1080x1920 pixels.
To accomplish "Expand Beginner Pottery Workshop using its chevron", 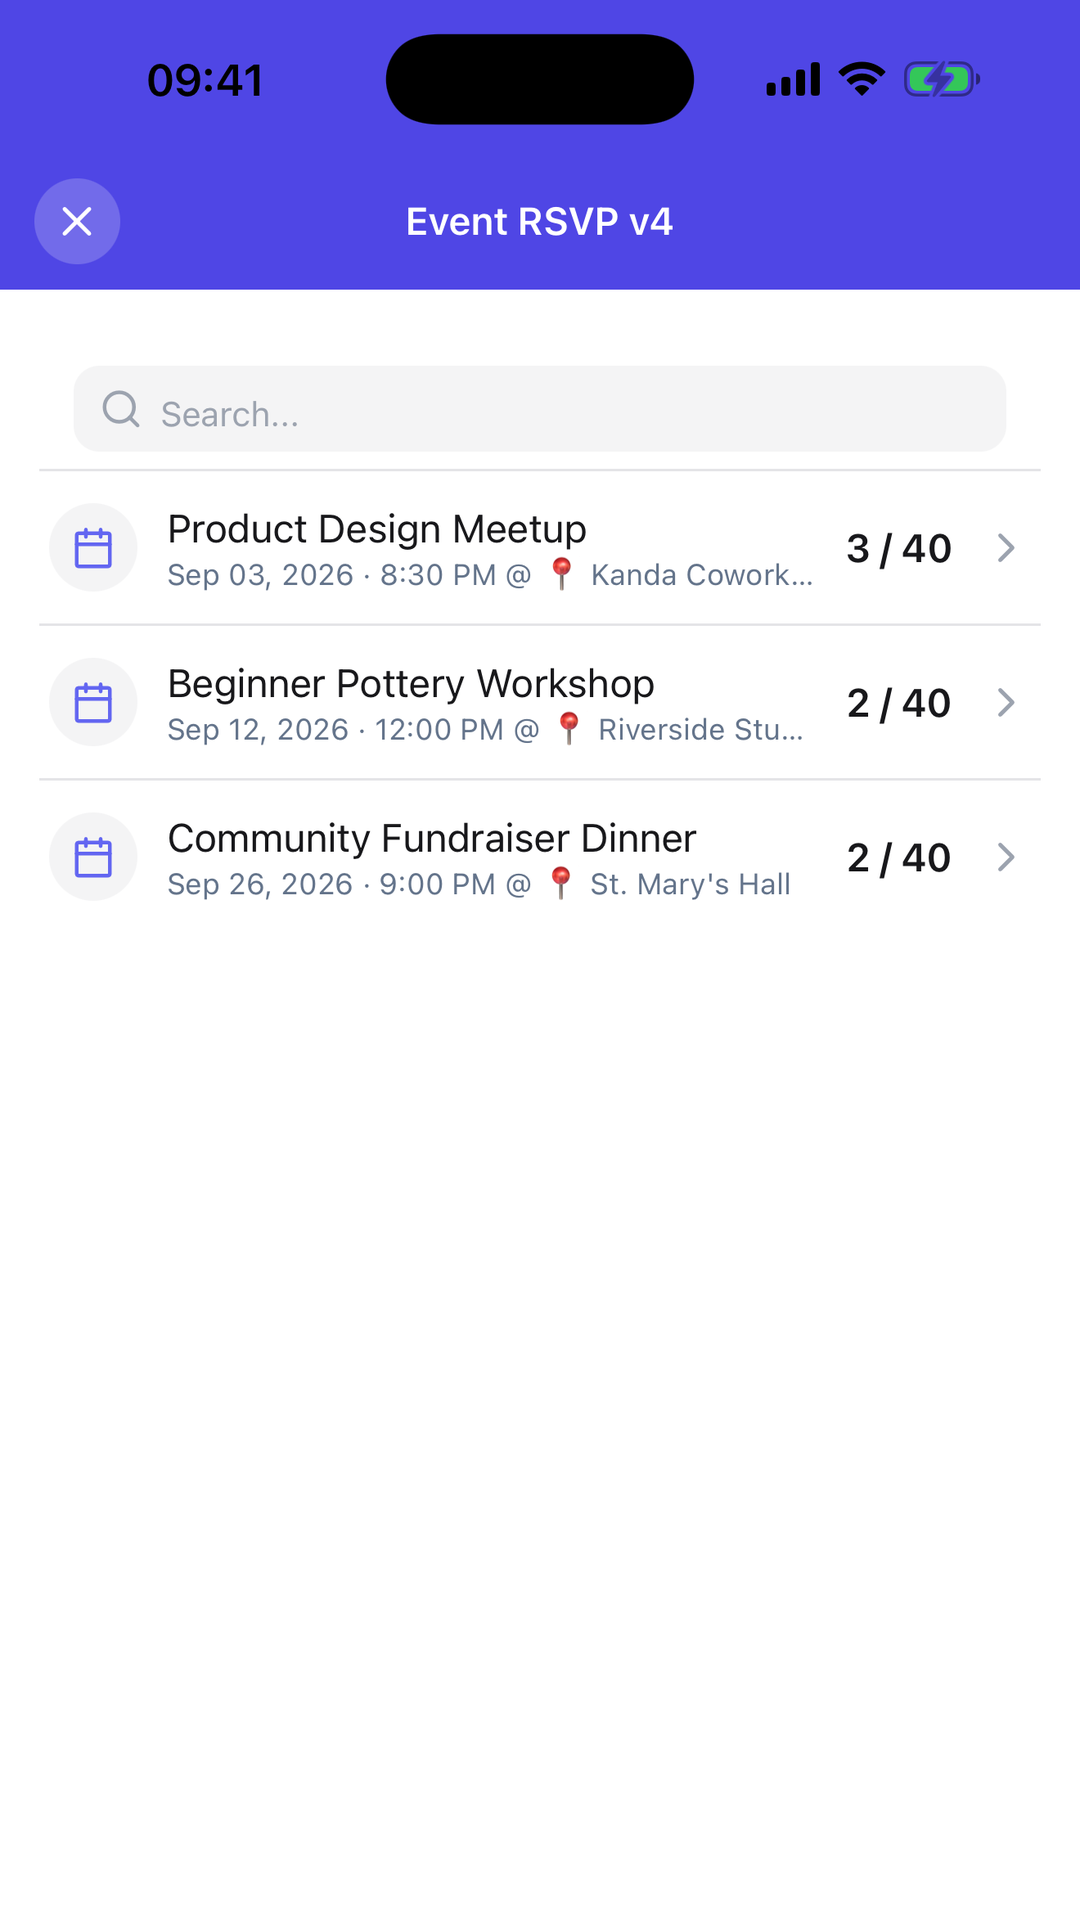I will coord(1006,702).
